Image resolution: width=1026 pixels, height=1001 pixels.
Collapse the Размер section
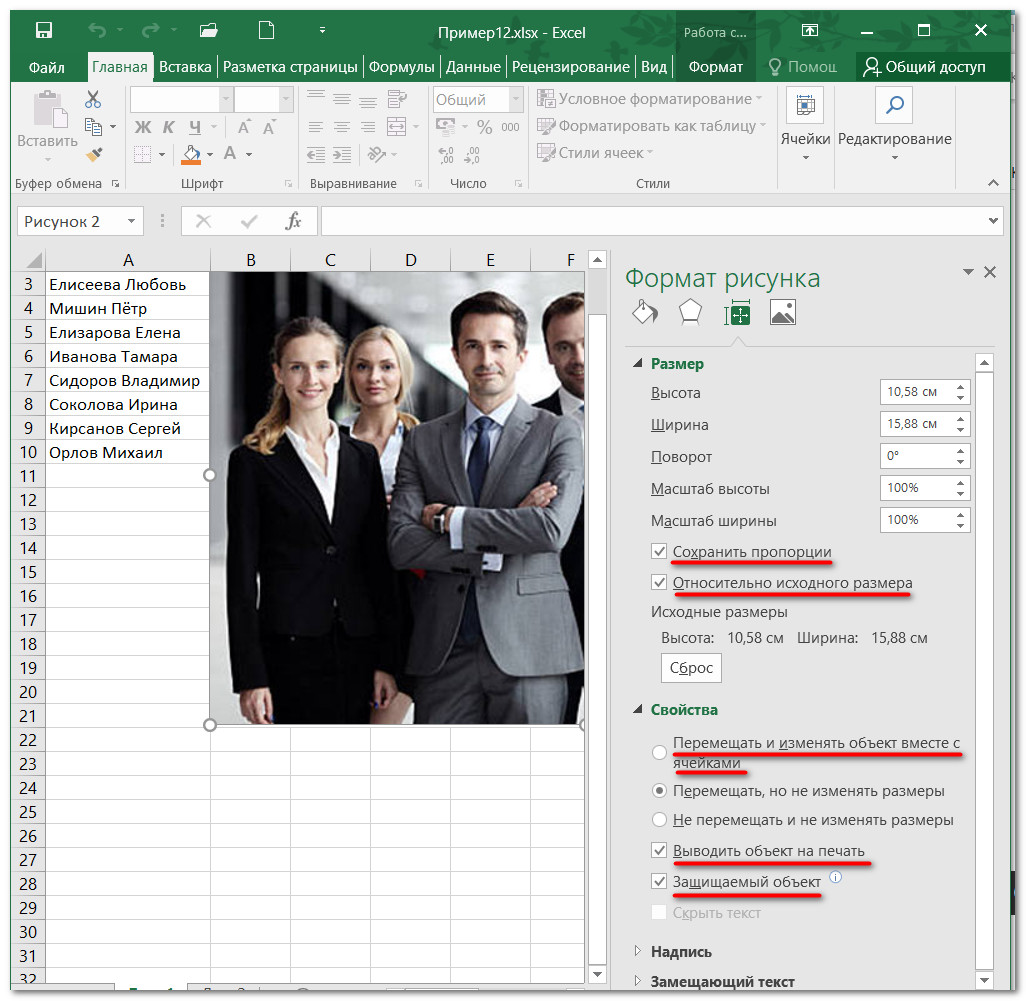638,364
